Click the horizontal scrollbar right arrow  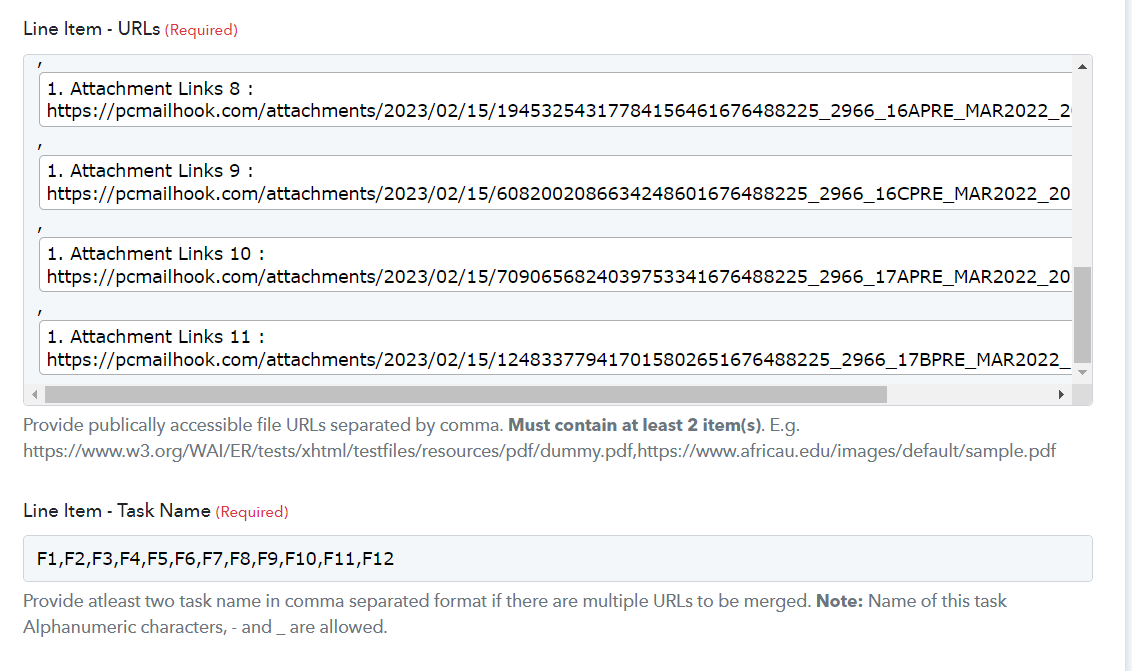click(x=1061, y=394)
